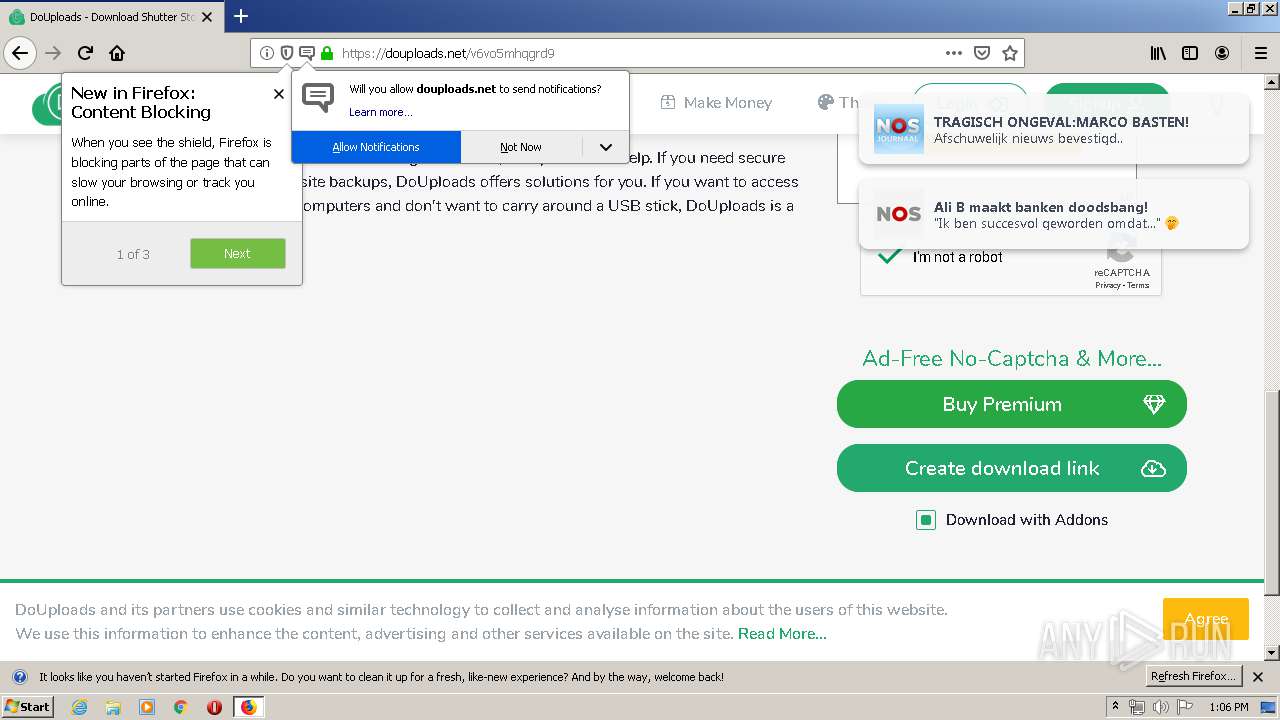
Task: Click the URL address bar field
Action: 638,53
